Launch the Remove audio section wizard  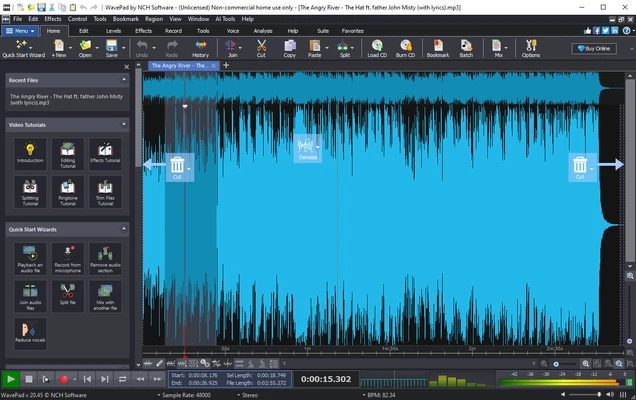click(x=105, y=259)
